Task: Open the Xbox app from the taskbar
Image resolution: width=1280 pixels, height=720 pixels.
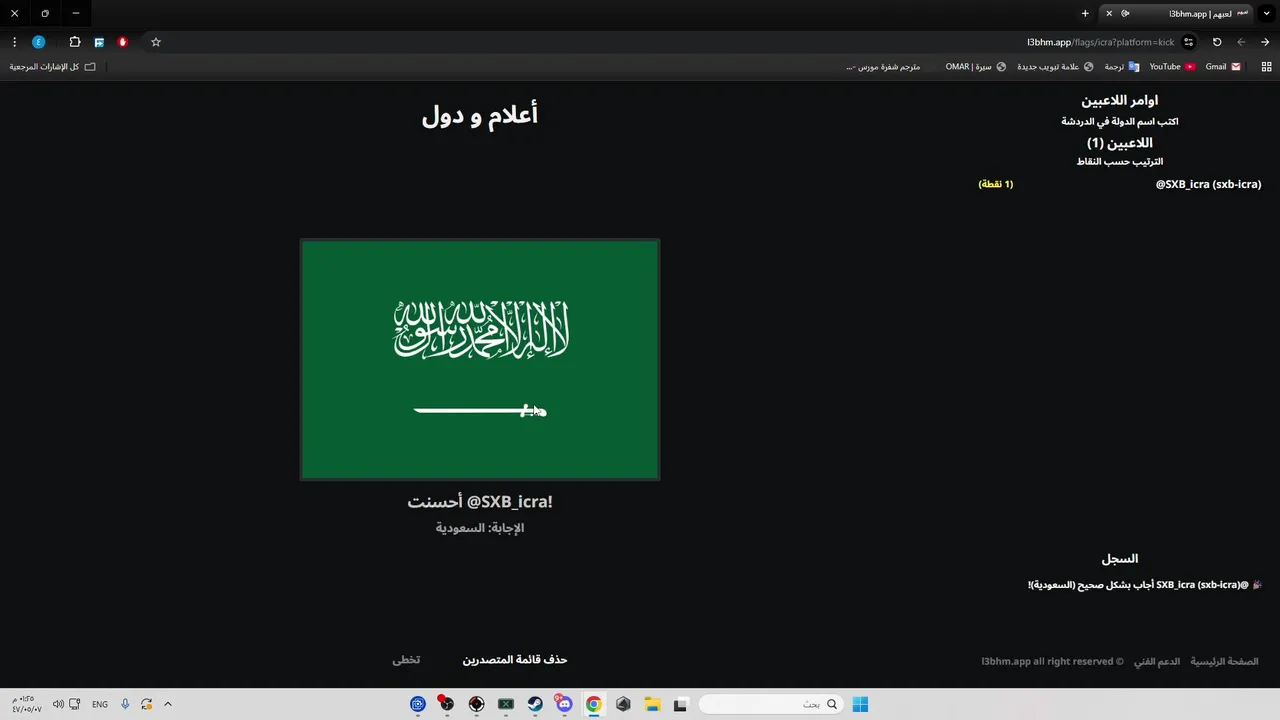Action: (x=506, y=704)
